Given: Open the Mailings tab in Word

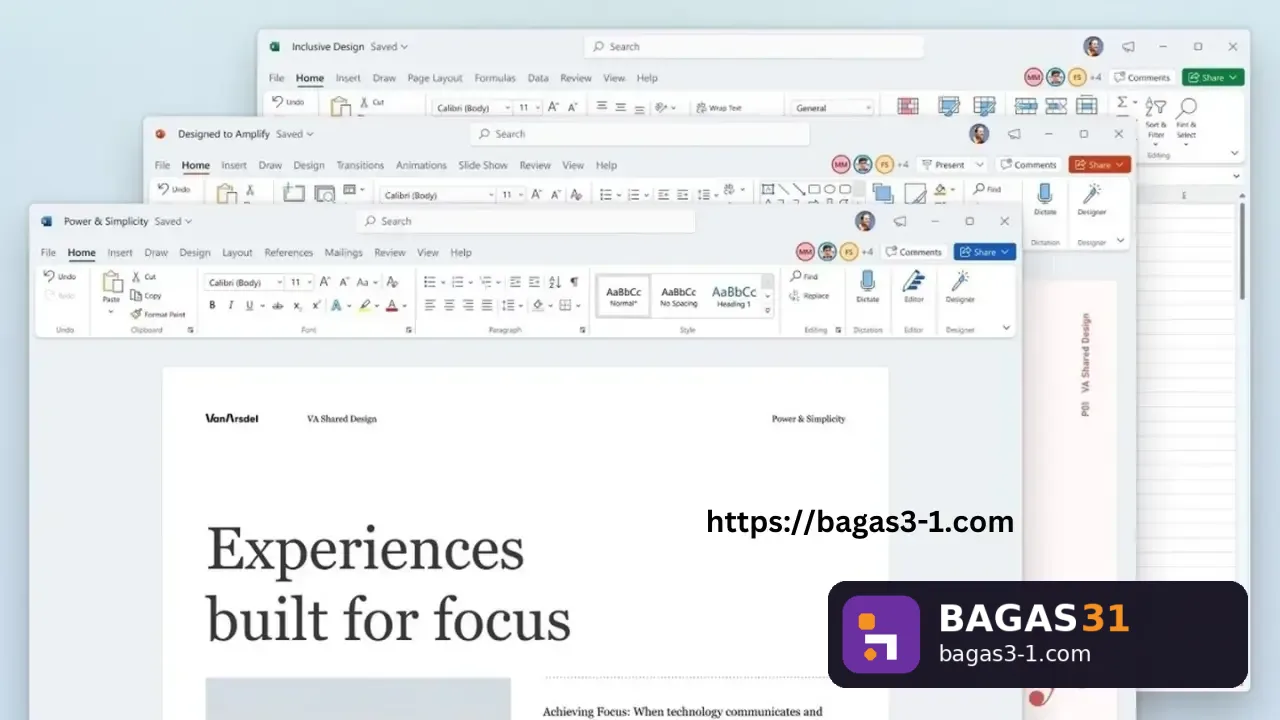Looking at the screenshot, I should pos(344,253).
